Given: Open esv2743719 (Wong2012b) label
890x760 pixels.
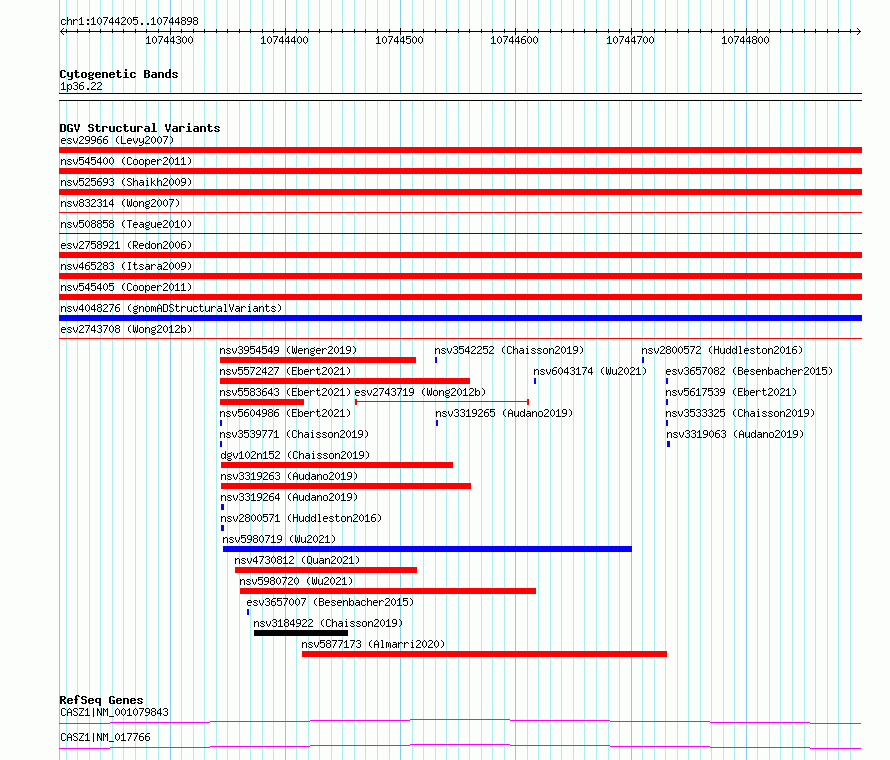Looking at the screenshot, I should tap(420, 392).
